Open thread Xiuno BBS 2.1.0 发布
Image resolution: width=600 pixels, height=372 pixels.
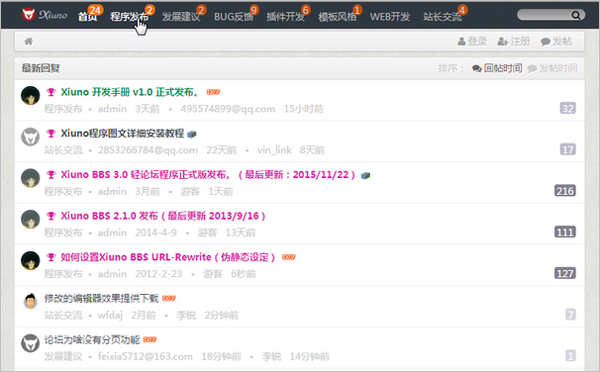[x=163, y=216]
